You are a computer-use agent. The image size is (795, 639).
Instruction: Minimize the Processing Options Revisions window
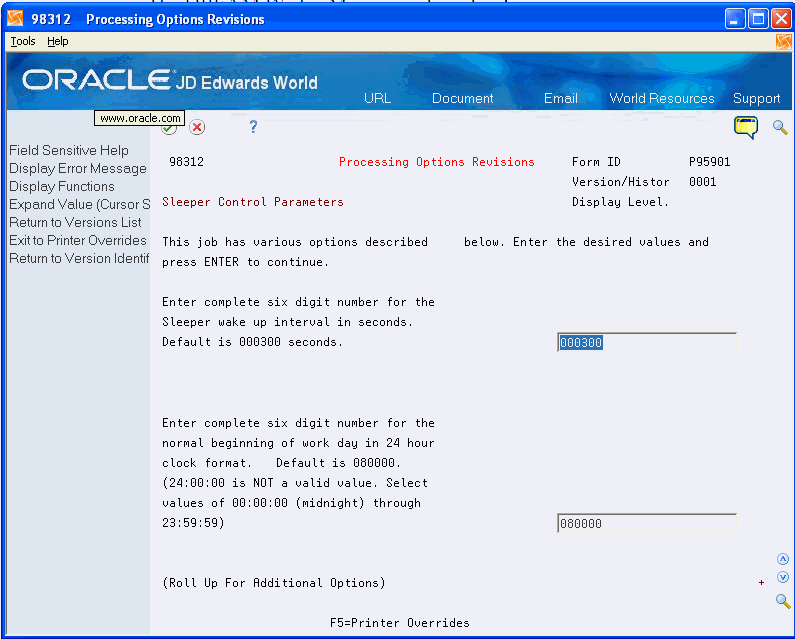tap(735, 19)
